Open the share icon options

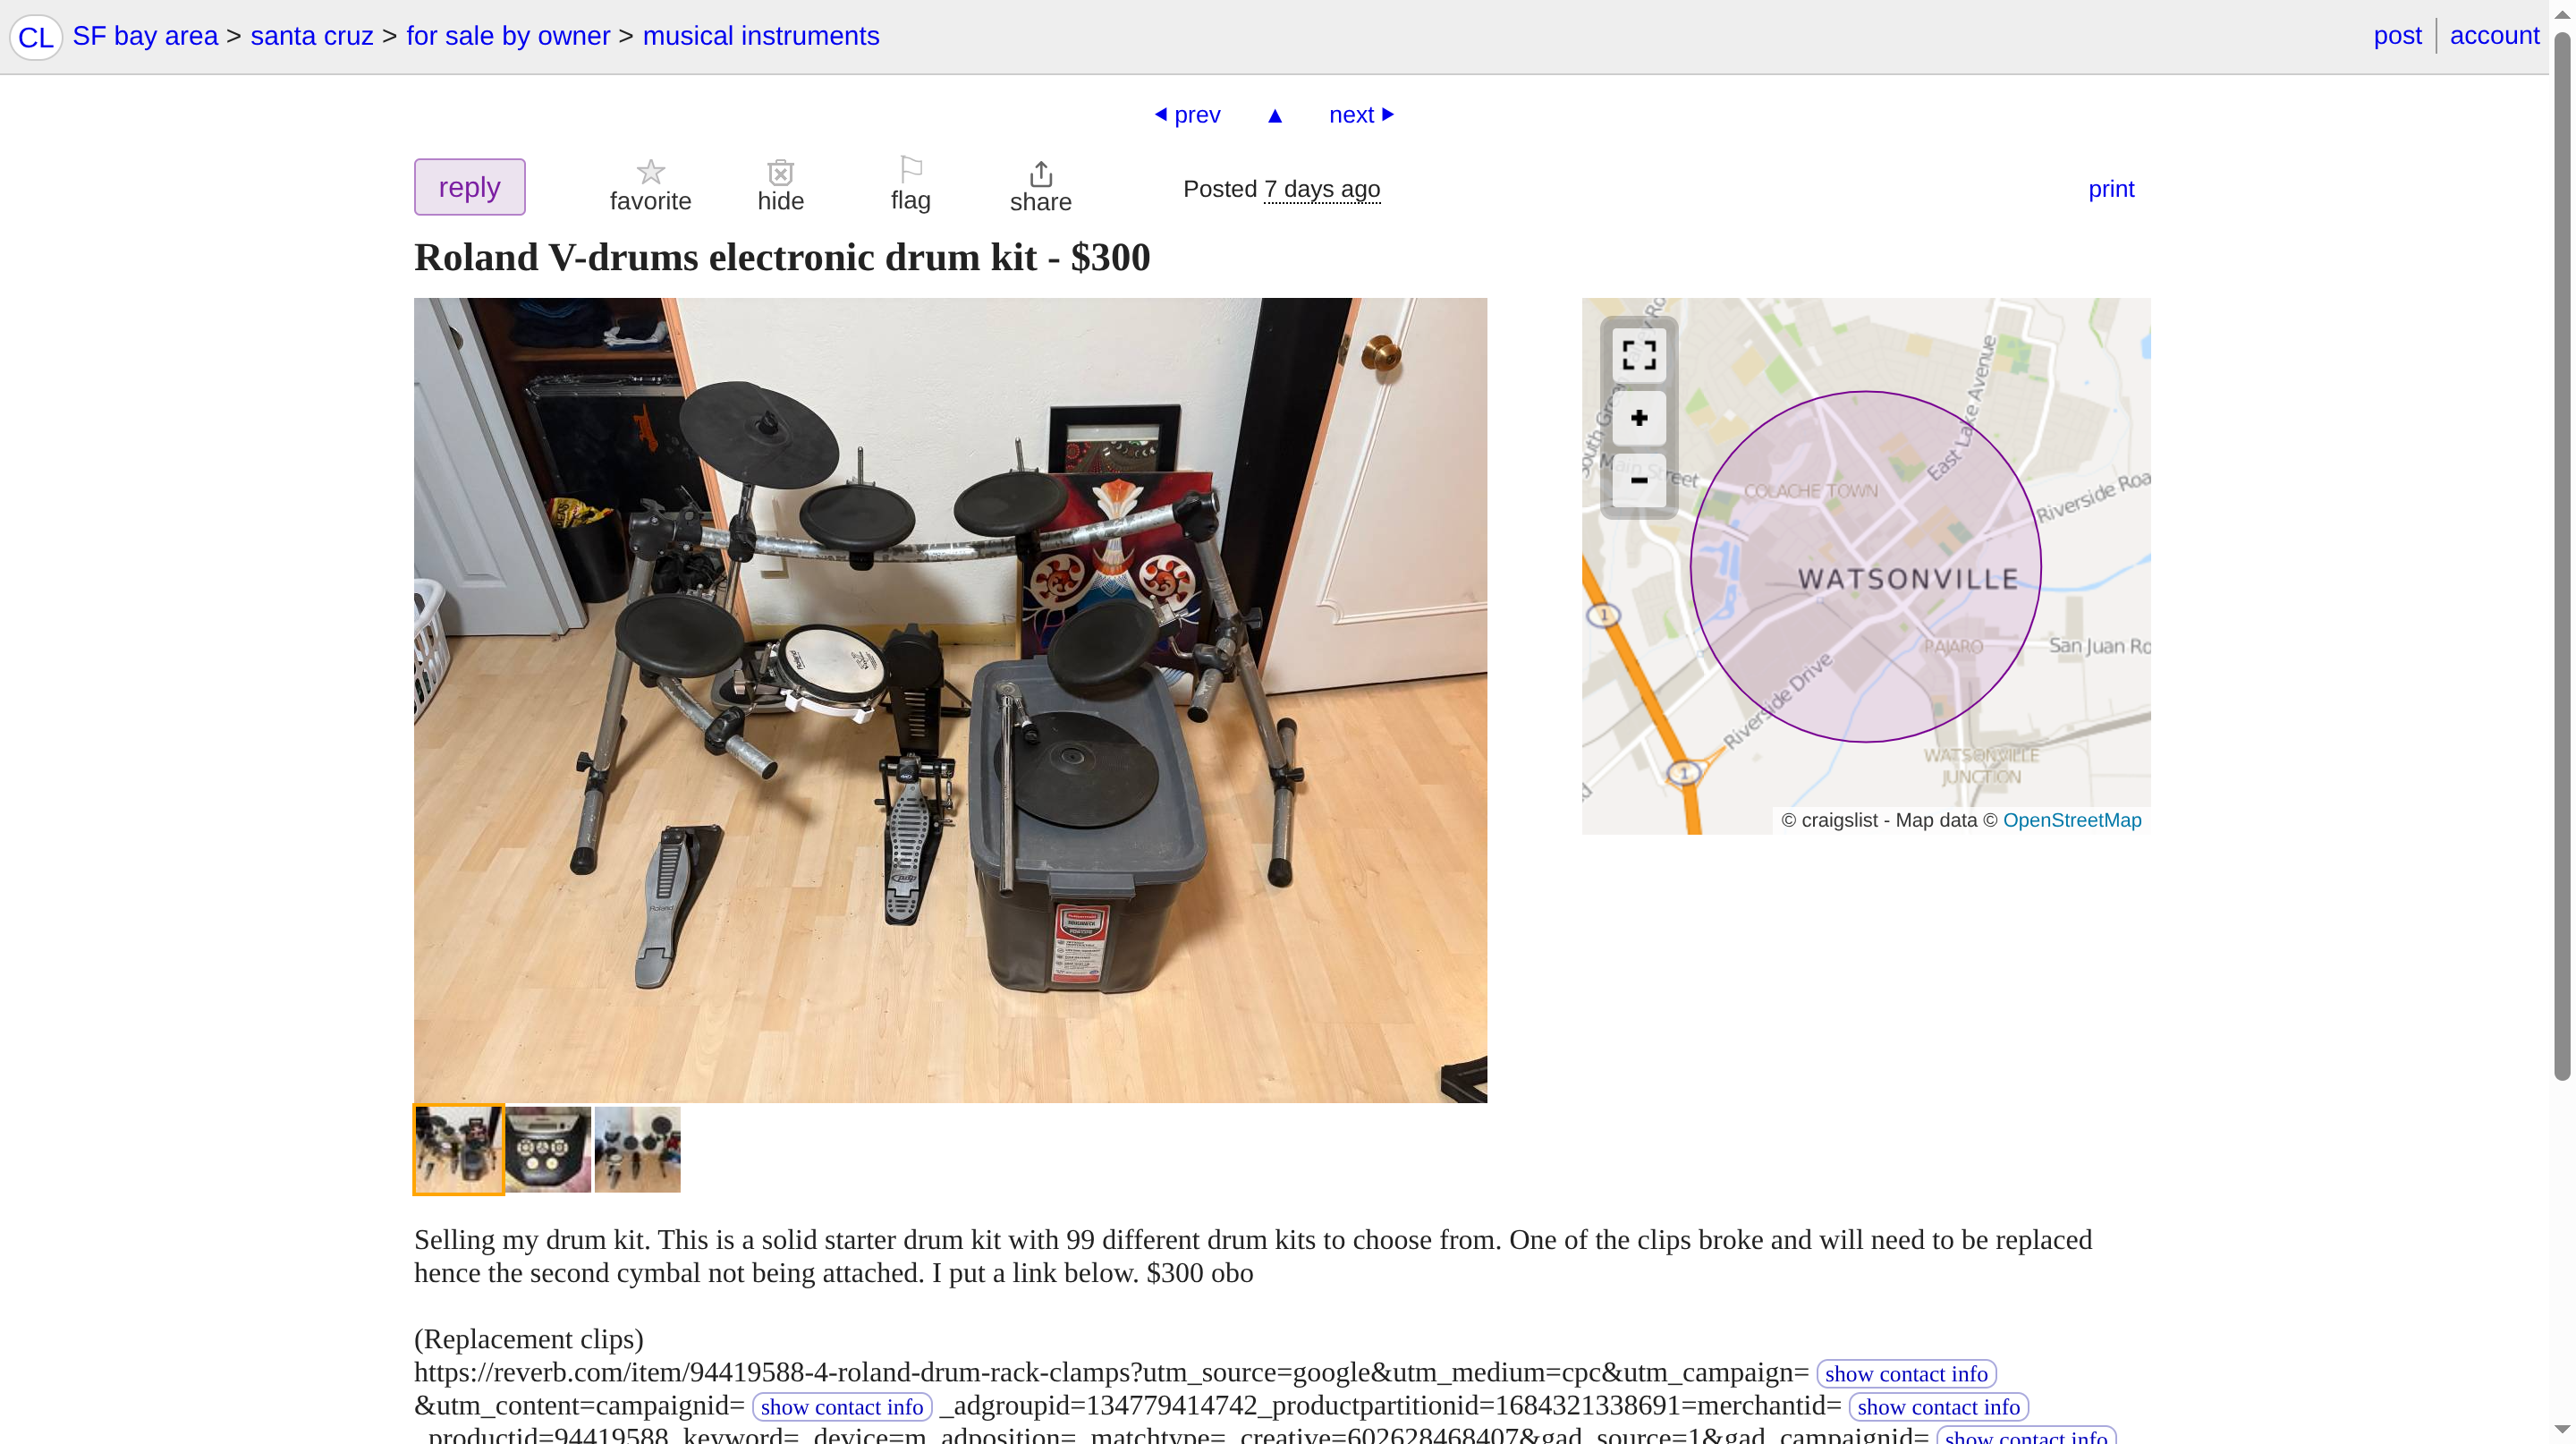(1040, 173)
